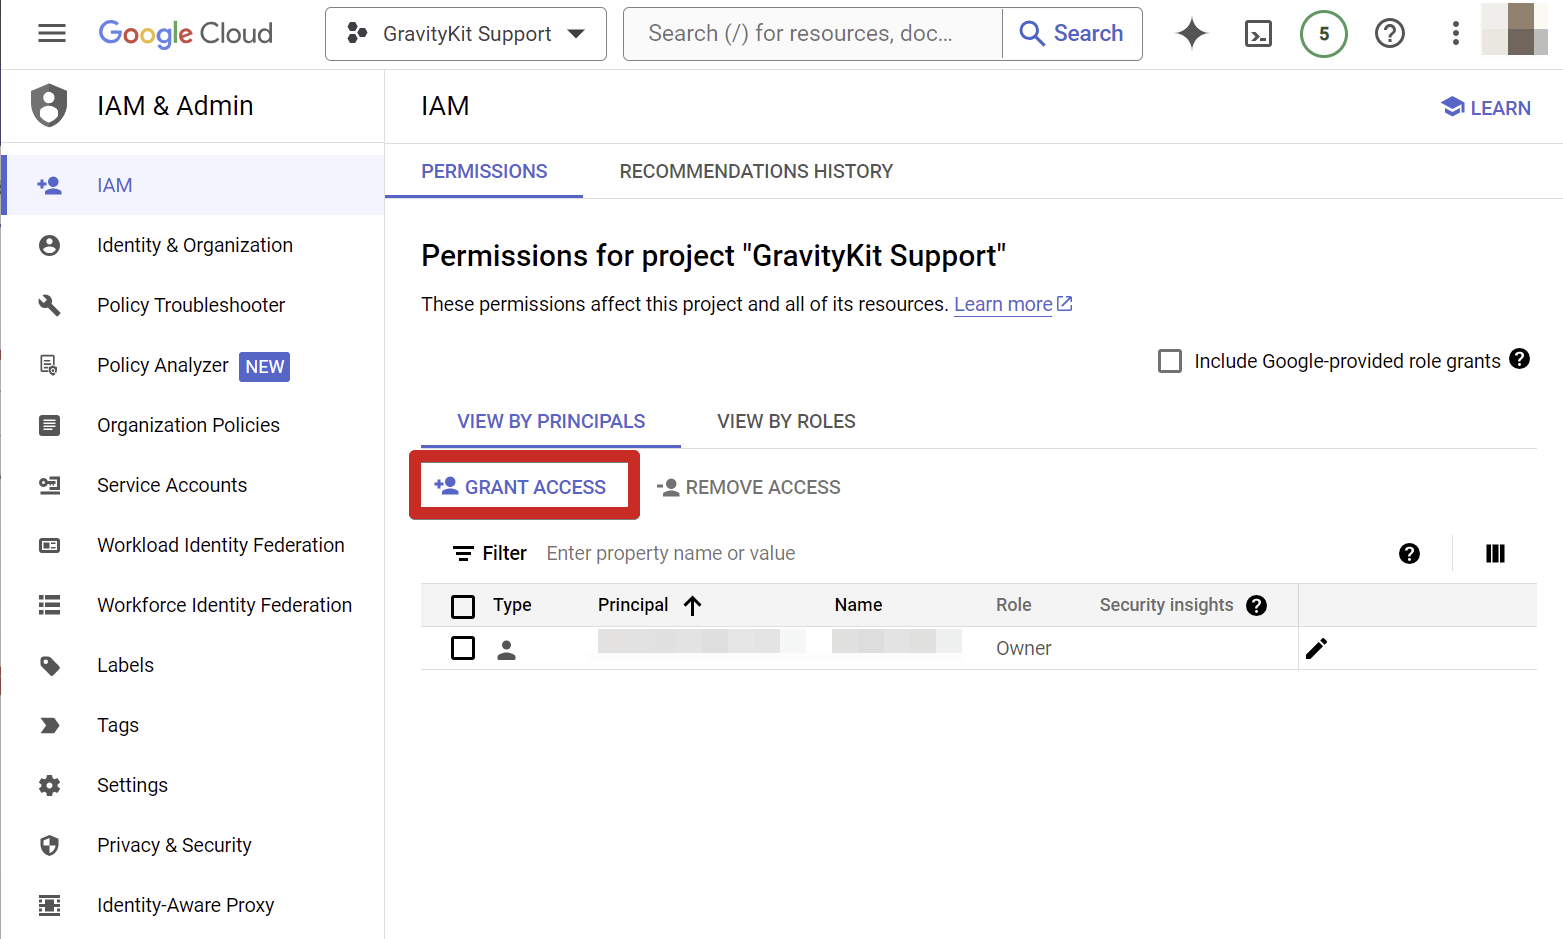Click the Filter icon label

click(489, 553)
